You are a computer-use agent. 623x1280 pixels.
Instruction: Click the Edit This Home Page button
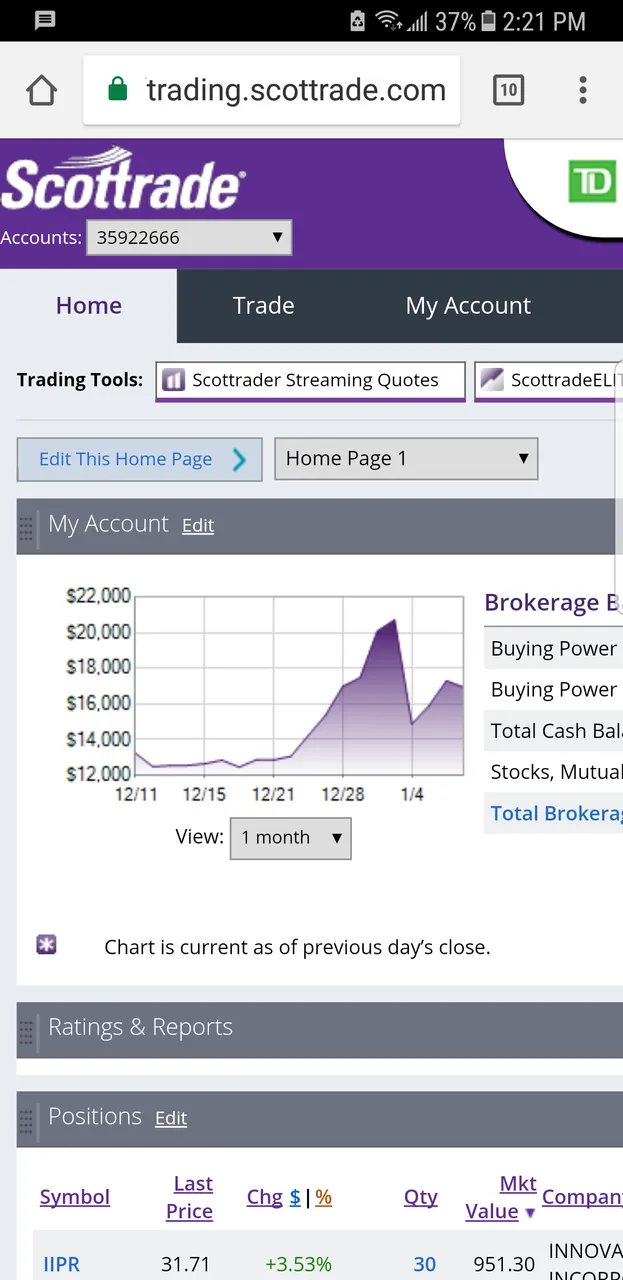coord(140,459)
